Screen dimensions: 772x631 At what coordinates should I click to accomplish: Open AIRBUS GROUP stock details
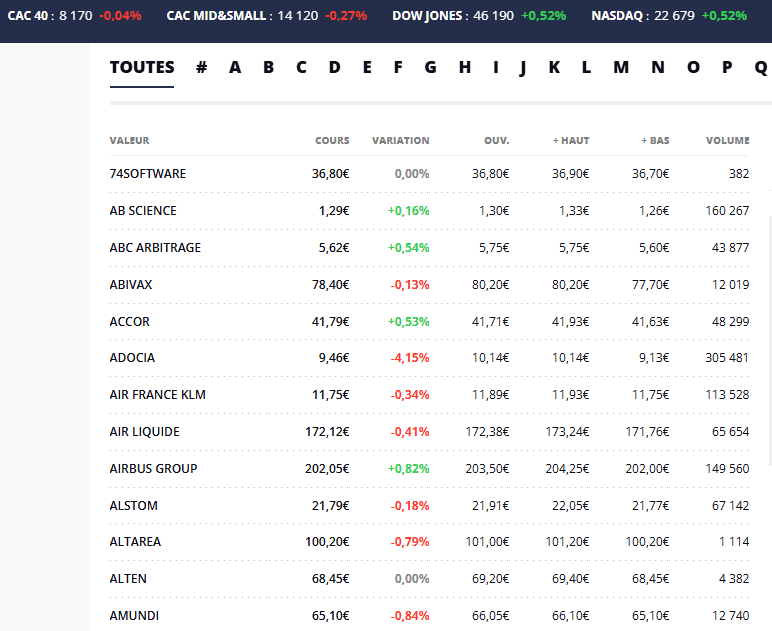pyautogui.click(x=153, y=469)
